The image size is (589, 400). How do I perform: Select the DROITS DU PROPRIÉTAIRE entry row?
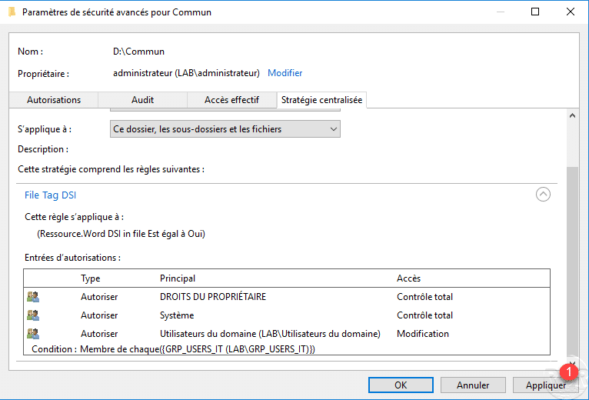pos(287,297)
